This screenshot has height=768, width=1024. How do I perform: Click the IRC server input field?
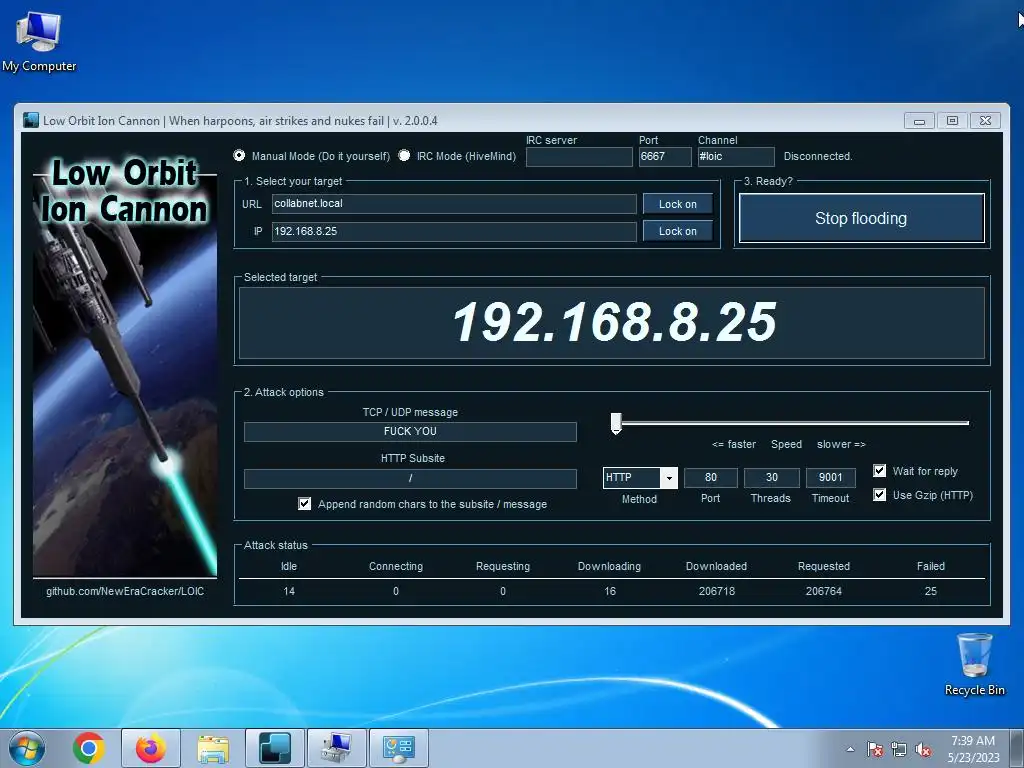tap(579, 157)
